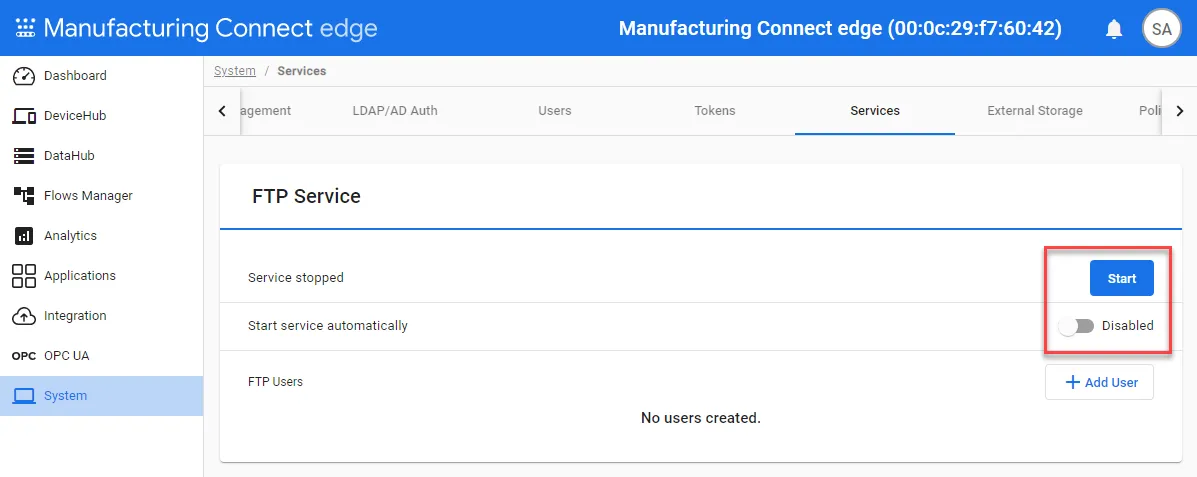
Task: Click the plus icon on Add User
Action: coord(1073,382)
